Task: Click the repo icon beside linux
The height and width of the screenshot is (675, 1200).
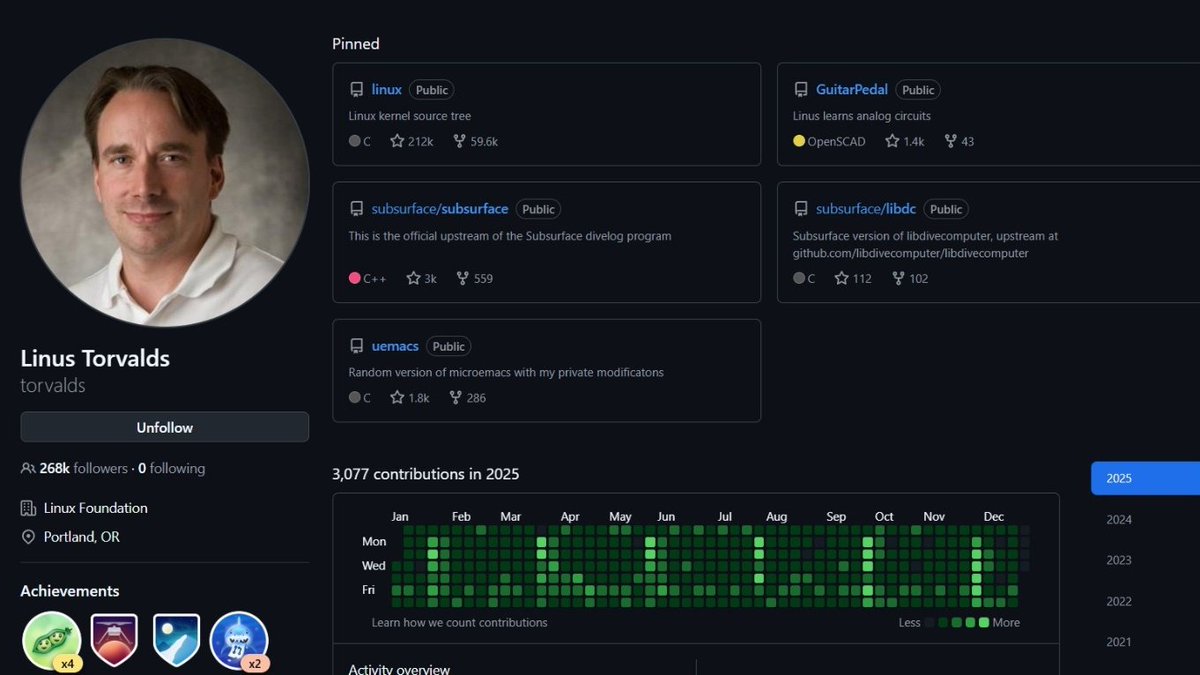Action: [356, 90]
